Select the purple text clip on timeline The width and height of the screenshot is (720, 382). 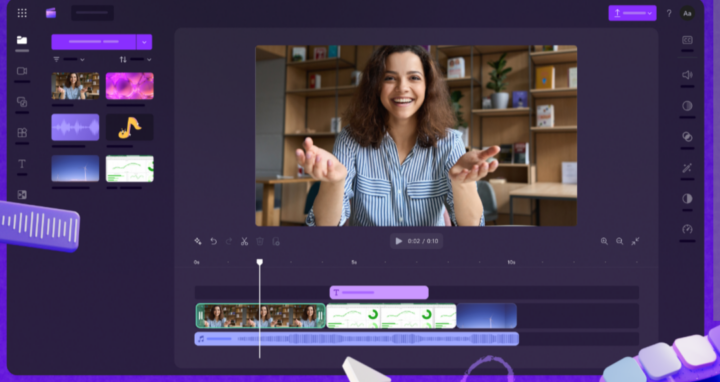(379, 292)
